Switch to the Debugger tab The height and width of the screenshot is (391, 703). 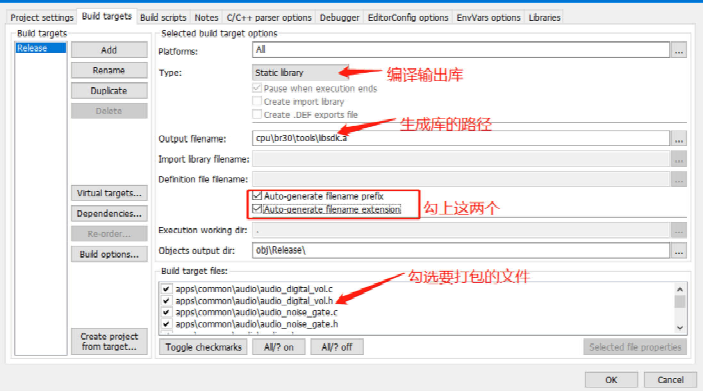(339, 17)
